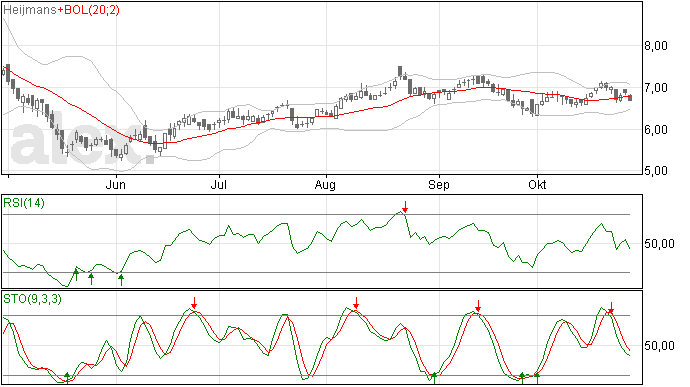Click the Jul month label
Viewport: 690px width, 387px height.
[x=219, y=184]
